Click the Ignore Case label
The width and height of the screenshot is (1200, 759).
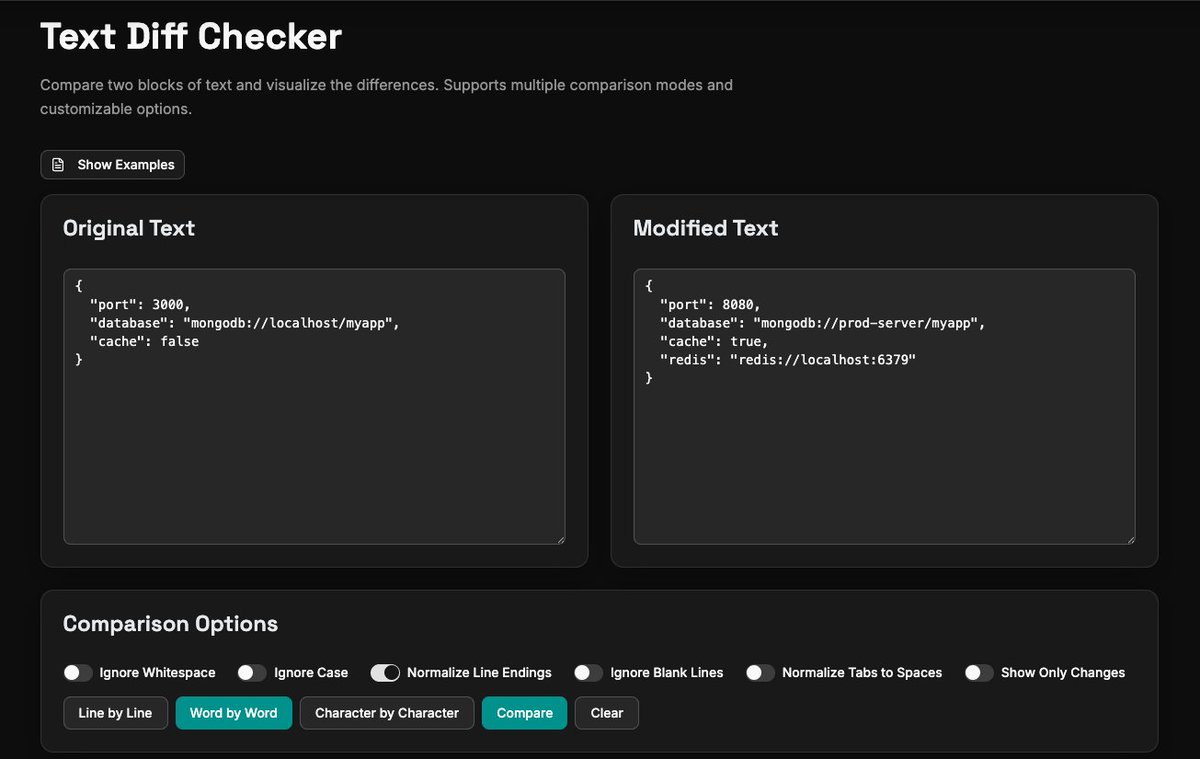click(311, 673)
